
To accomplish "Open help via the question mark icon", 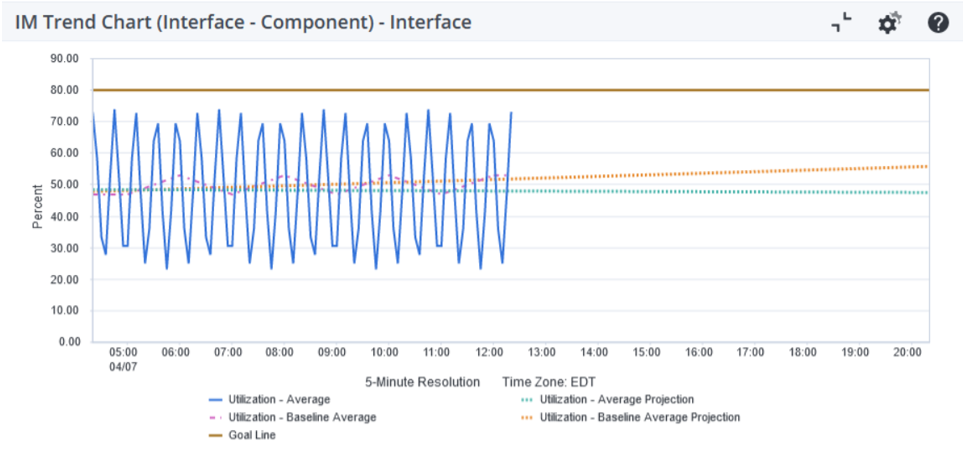I will tap(937, 22).
